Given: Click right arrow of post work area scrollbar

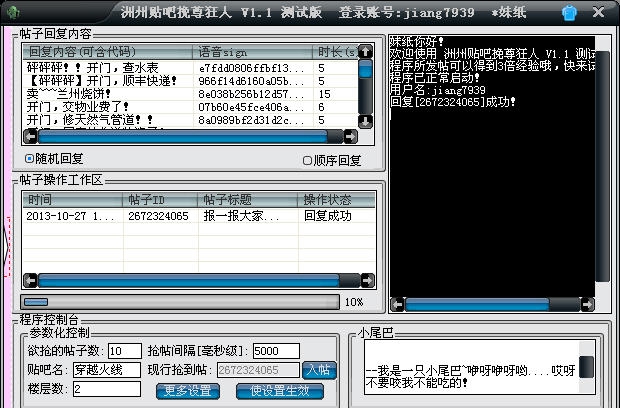Looking at the screenshot, I should click(x=367, y=280).
